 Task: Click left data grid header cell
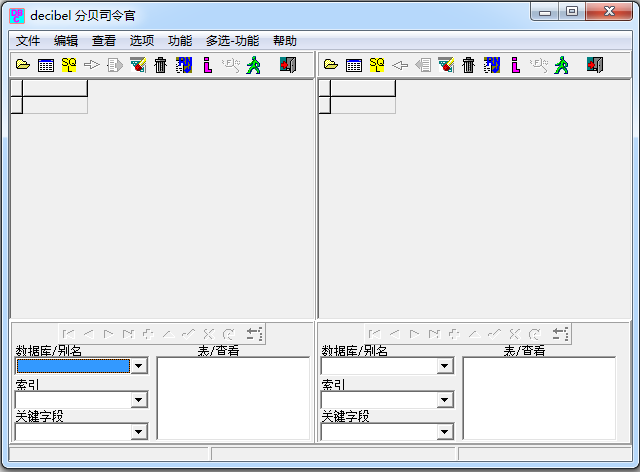tap(55, 88)
